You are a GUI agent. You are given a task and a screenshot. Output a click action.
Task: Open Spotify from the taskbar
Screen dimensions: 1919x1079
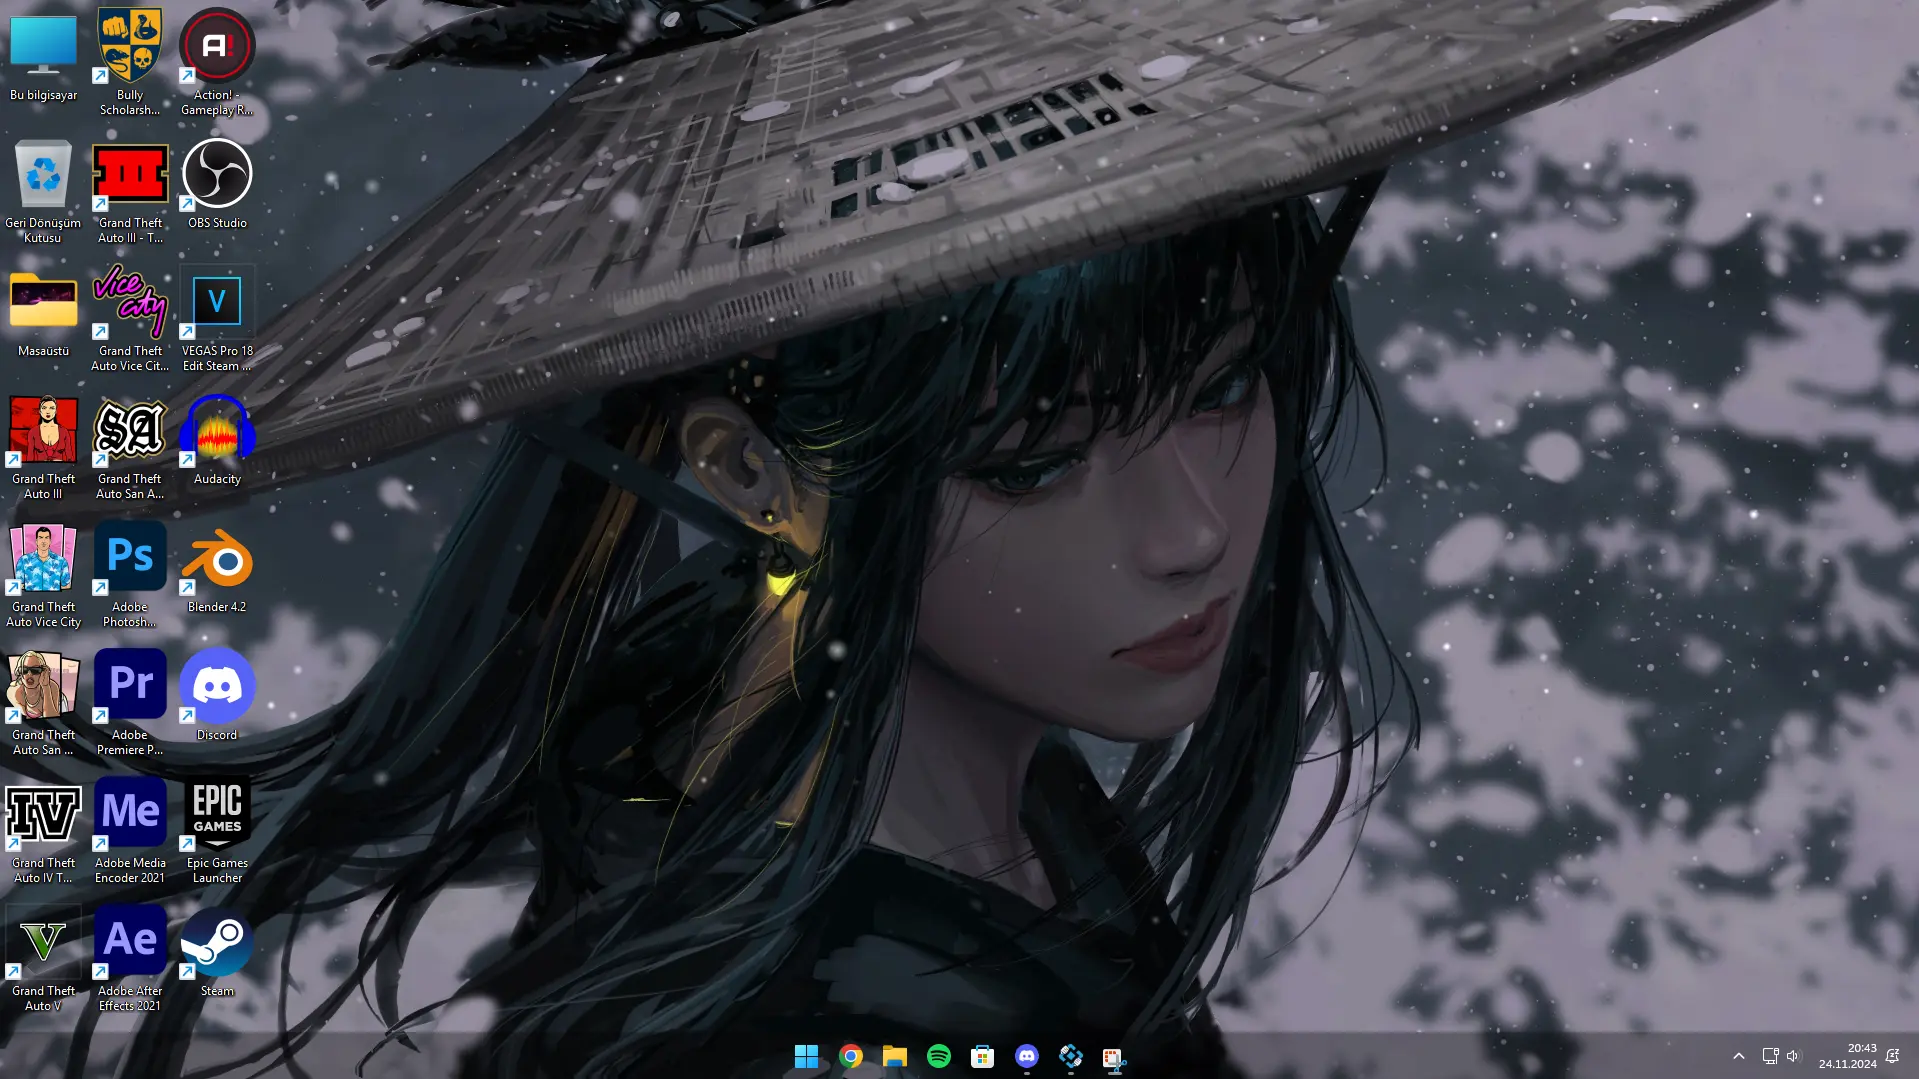938,1056
